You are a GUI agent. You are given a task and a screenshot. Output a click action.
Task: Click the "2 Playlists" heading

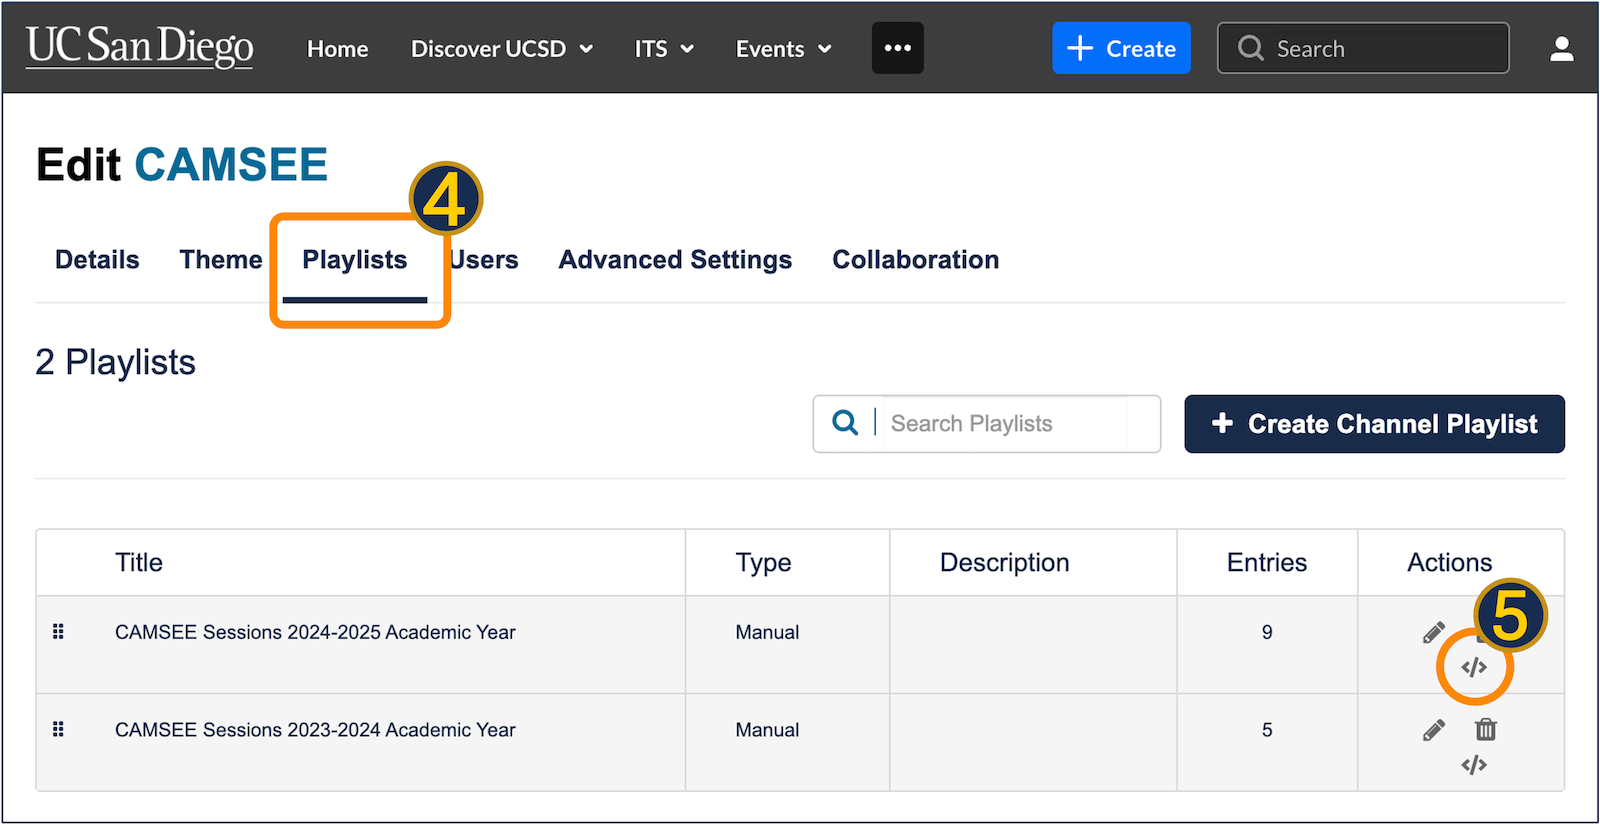coord(115,362)
